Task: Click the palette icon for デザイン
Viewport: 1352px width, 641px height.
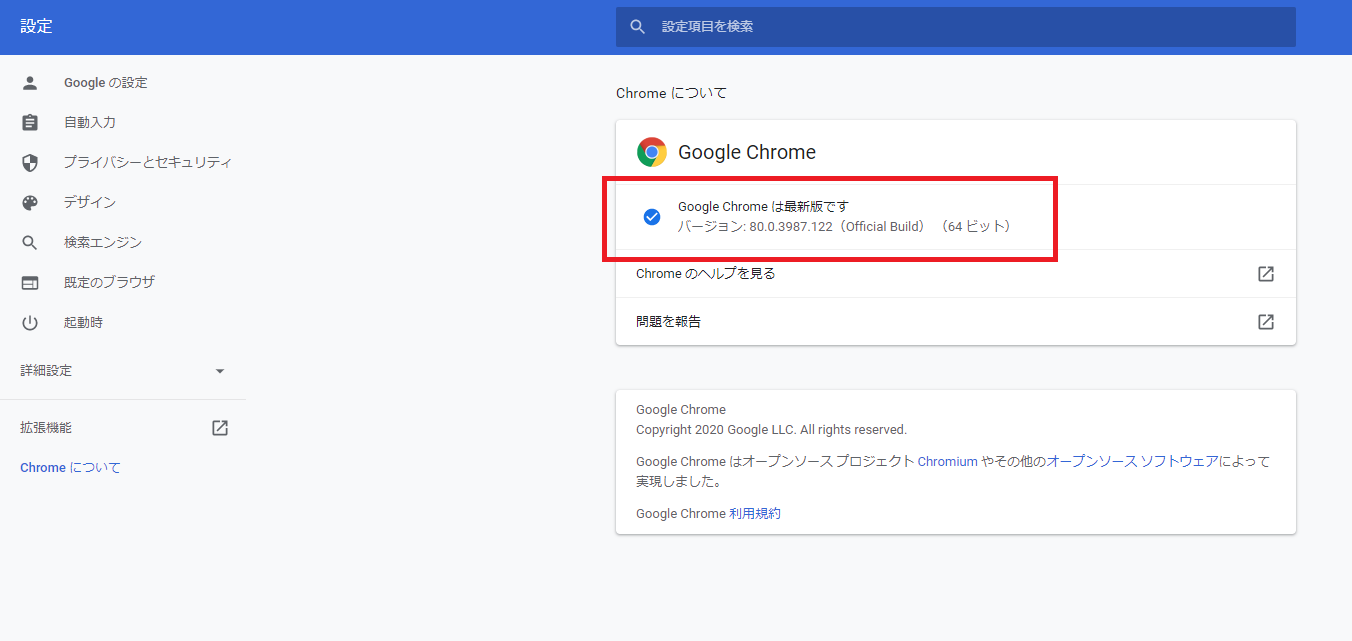Action: 30,203
